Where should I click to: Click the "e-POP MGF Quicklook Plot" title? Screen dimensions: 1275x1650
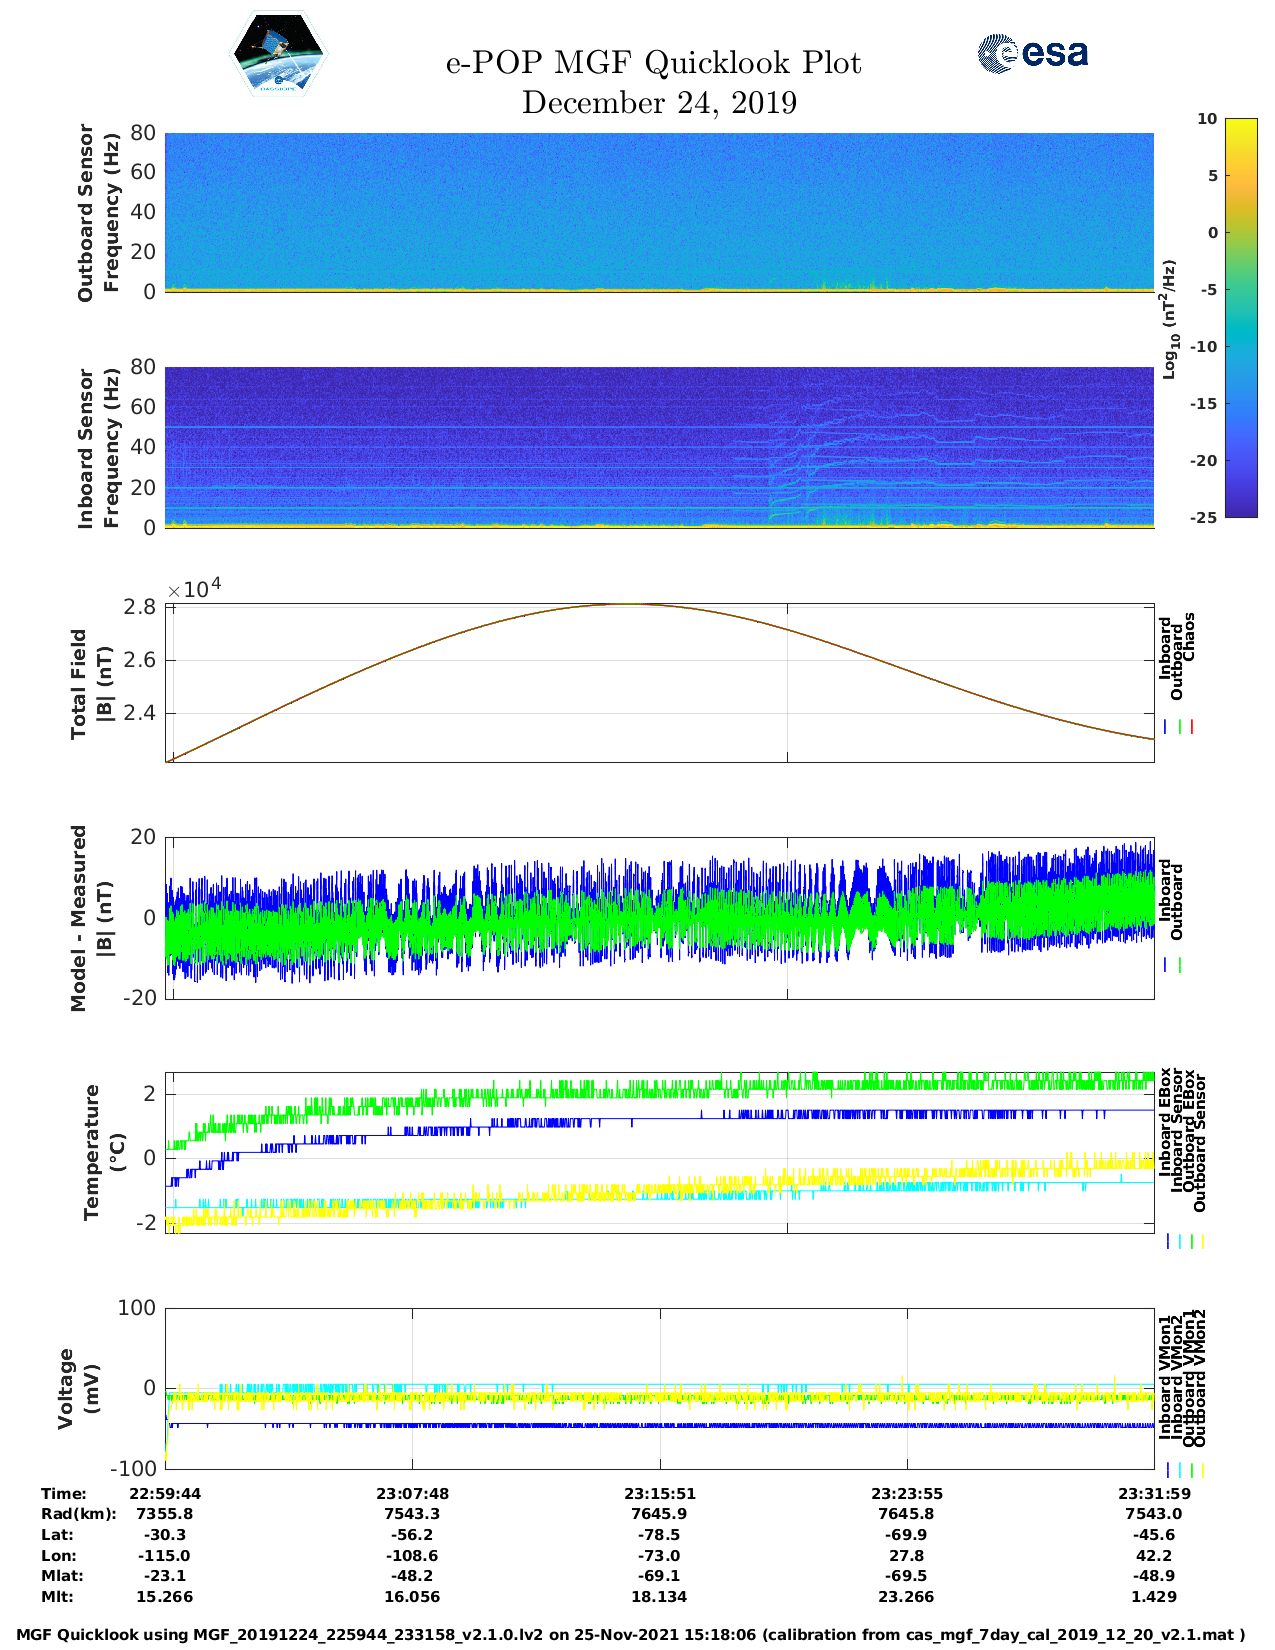(653, 63)
